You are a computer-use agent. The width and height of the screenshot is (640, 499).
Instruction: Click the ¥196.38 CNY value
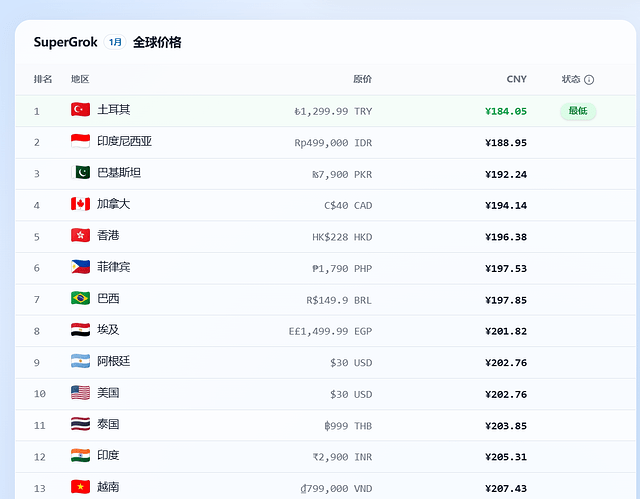(506, 237)
